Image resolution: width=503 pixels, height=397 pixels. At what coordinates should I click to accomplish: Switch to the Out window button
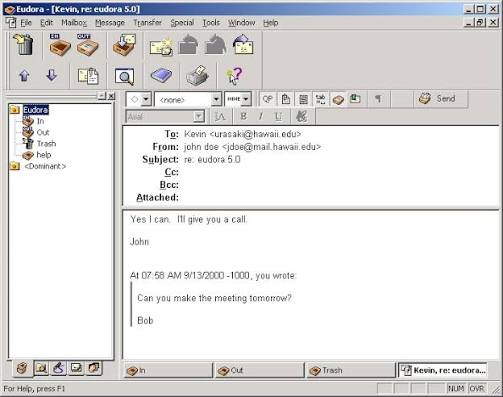click(260, 370)
